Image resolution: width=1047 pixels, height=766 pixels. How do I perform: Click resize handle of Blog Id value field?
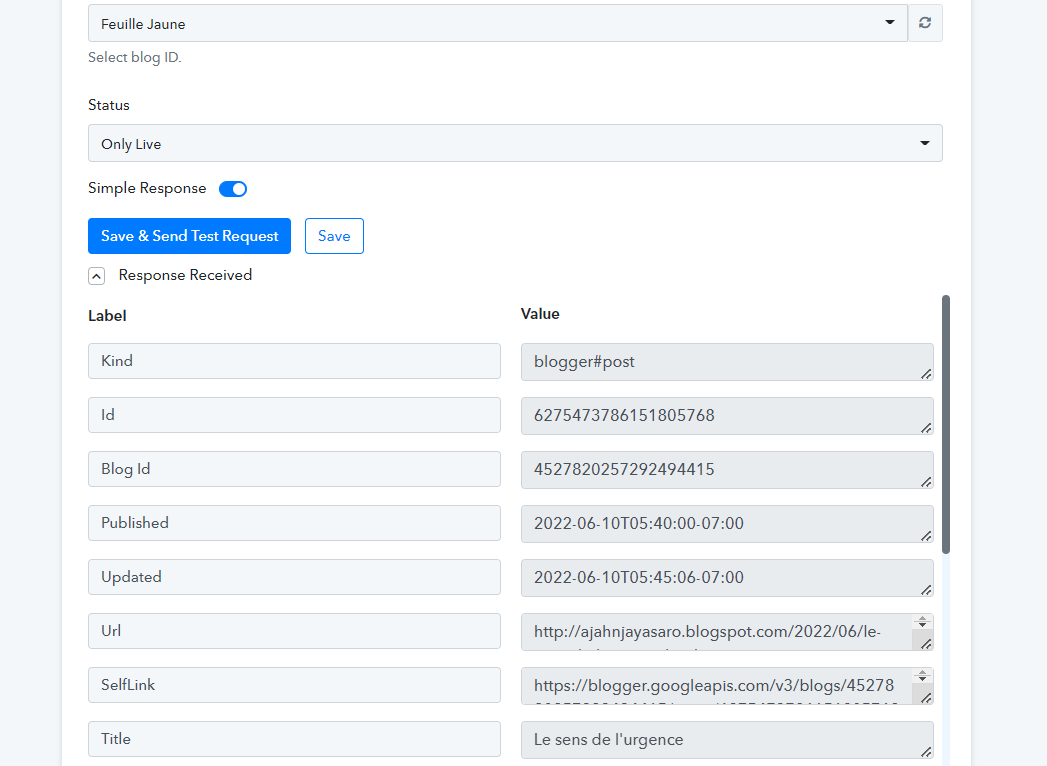tap(926, 482)
